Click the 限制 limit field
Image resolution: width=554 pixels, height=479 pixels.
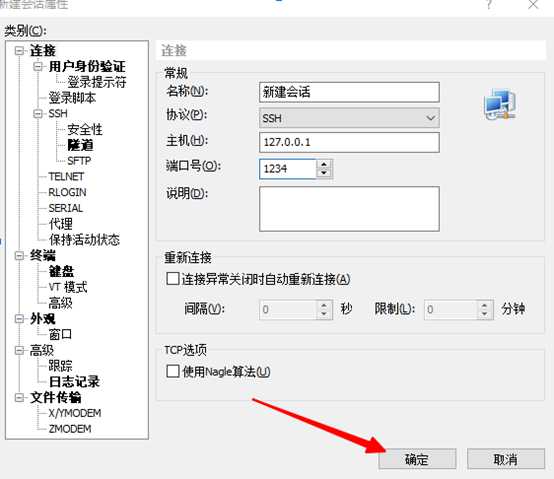(x=450, y=310)
